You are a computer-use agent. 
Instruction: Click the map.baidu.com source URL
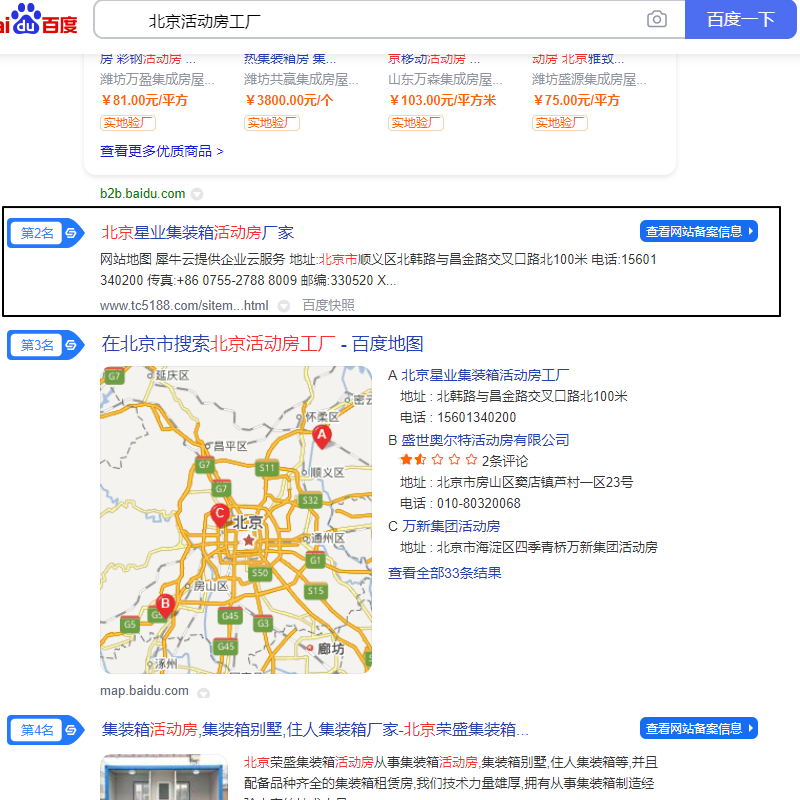[144, 691]
